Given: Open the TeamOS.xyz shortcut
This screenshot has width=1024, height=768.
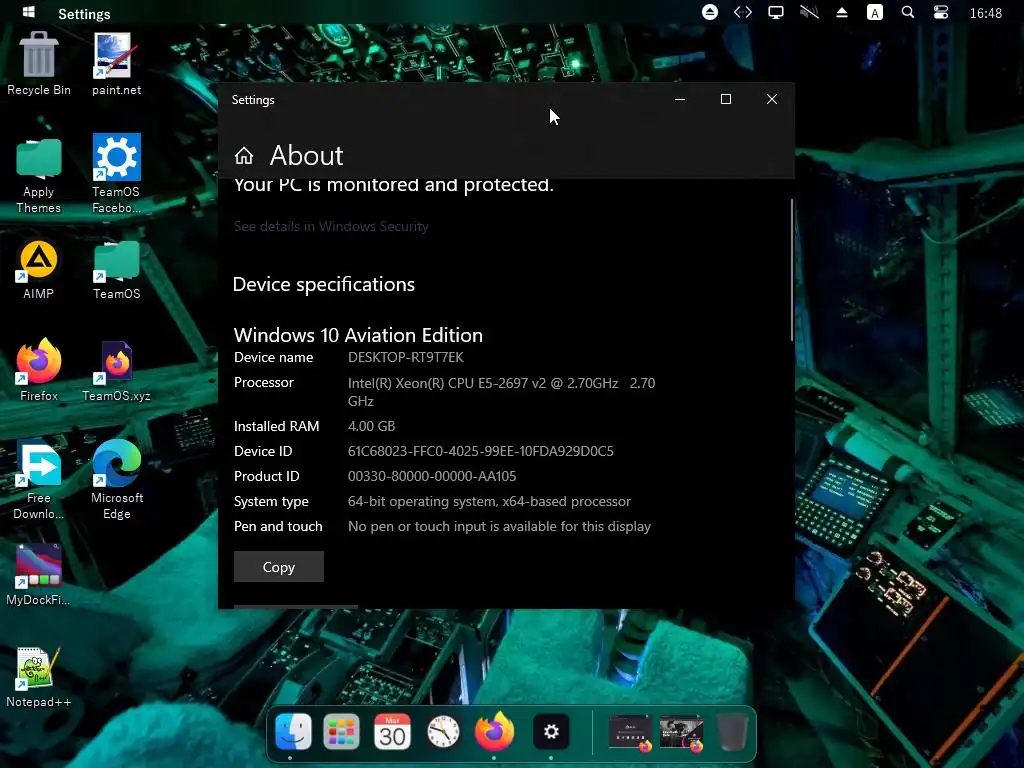Looking at the screenshot, I should (x=116, y=370).
